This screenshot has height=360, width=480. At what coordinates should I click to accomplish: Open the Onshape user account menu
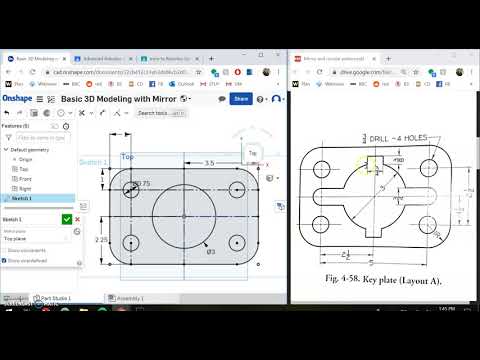point(276,99)
